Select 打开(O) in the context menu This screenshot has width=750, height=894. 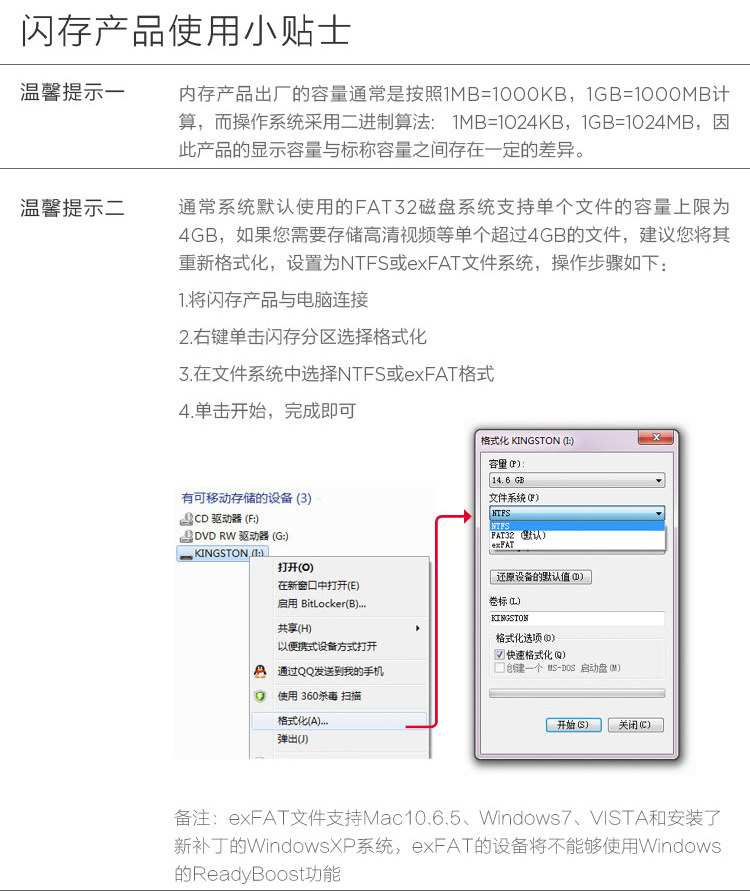[339, 567]
